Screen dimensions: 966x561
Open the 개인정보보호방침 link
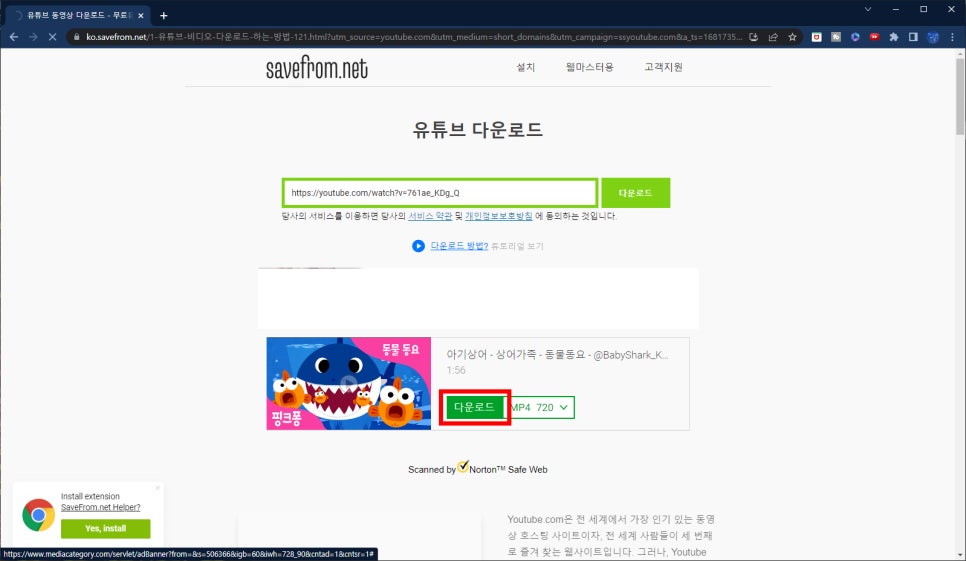(x=498, y=216)
